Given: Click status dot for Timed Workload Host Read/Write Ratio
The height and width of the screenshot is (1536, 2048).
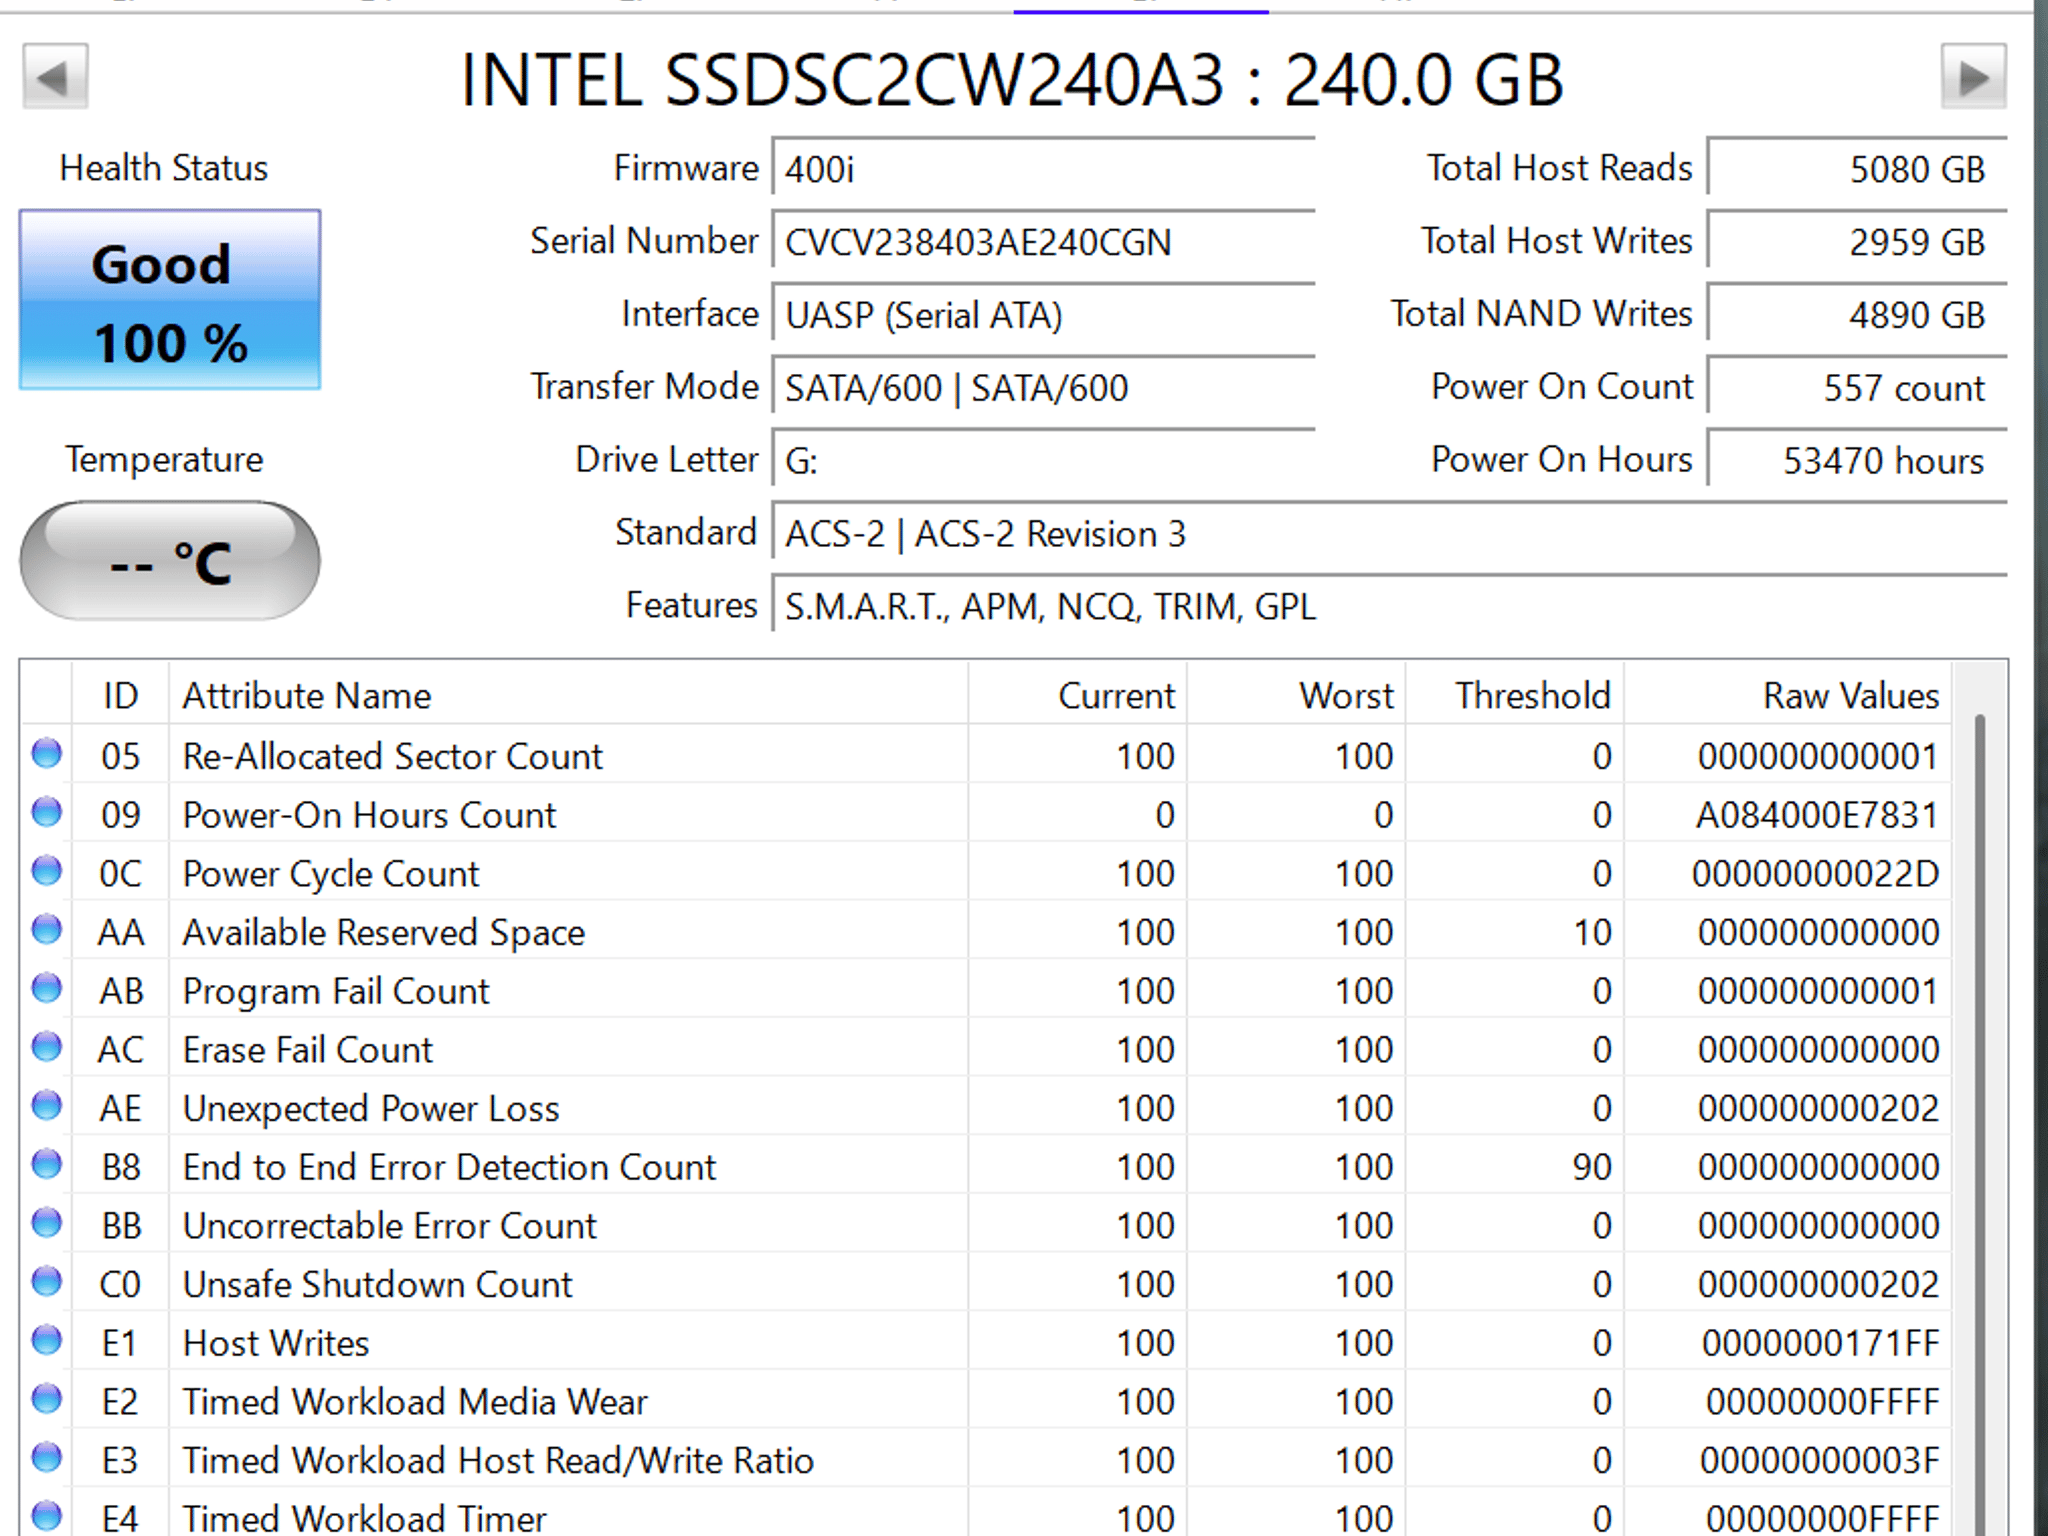Looking at the screenshot, I should tap(47, 1458).
